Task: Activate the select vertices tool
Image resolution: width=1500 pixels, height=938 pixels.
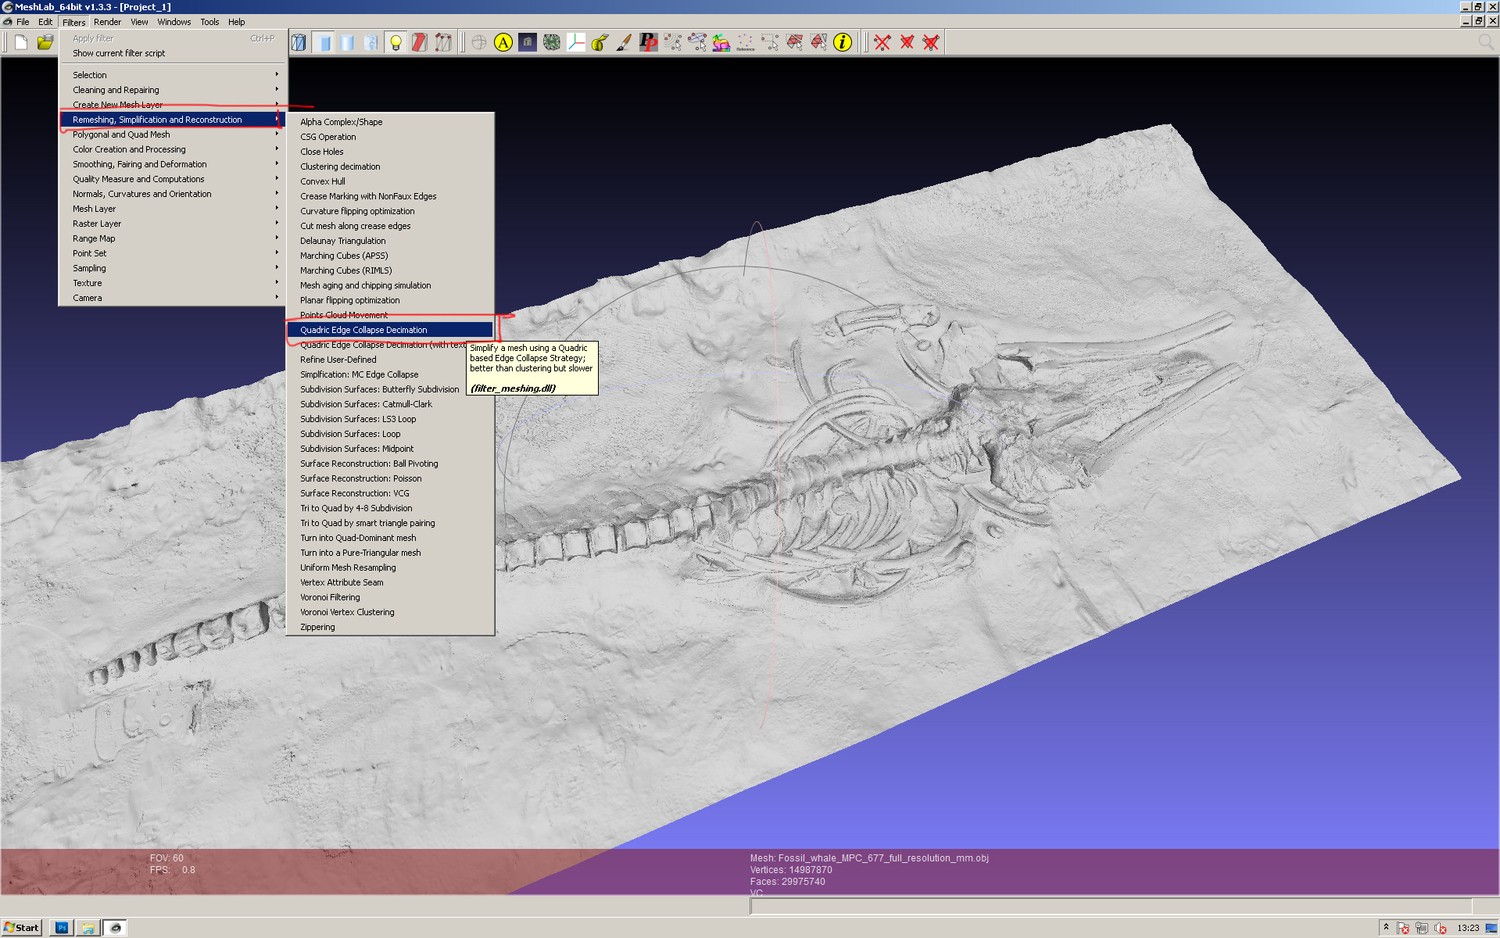Action: point(673,42)
